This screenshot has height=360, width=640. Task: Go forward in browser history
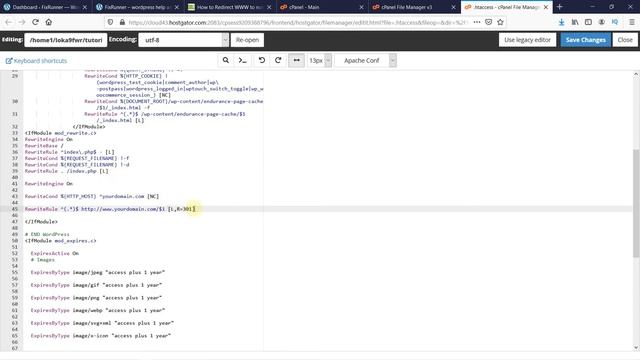(x=22, y=22)
